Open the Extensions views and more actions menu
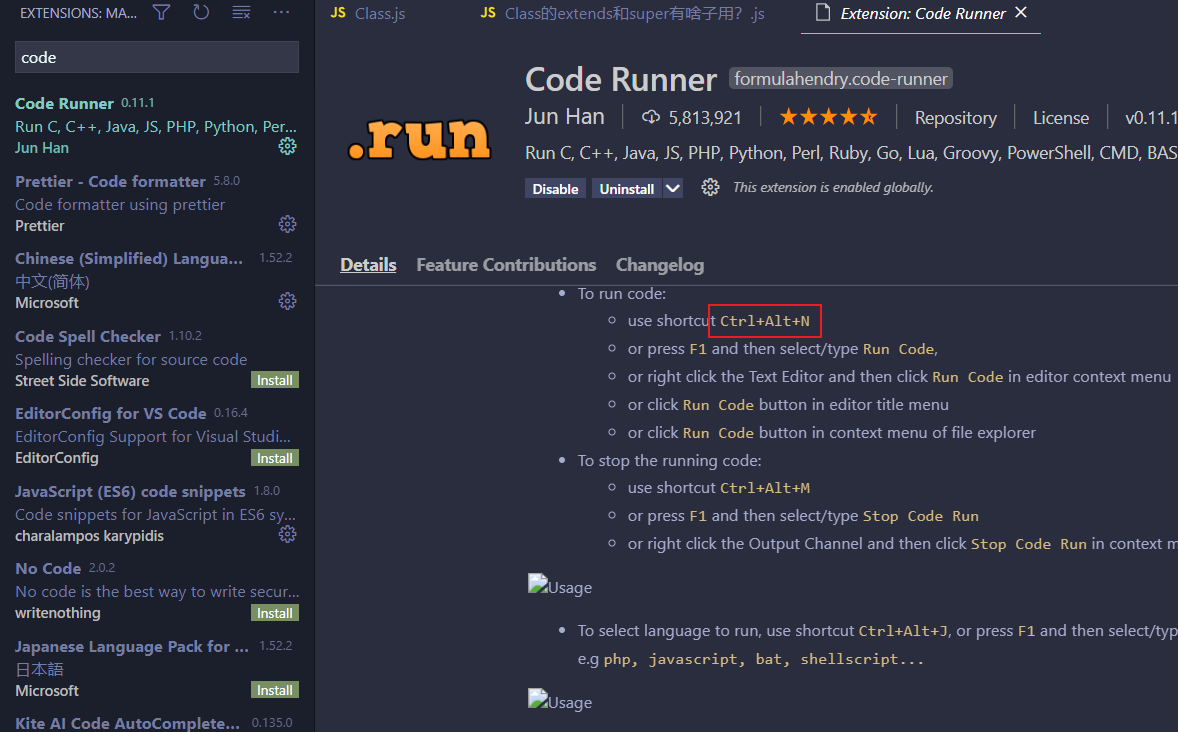The image size is (1178, 732). pos(281,12)
